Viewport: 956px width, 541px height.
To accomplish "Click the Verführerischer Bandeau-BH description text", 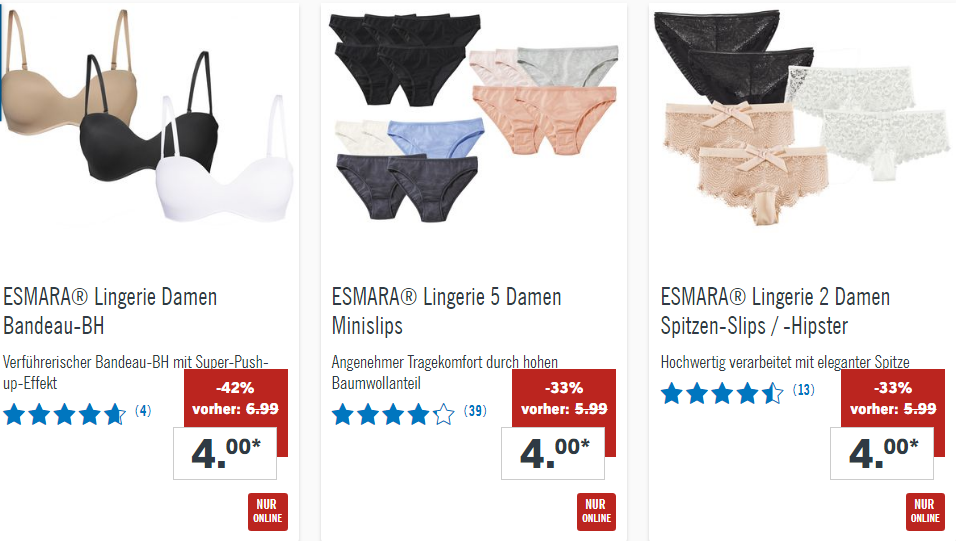I will pyautogui.click(x=135, y=373).
